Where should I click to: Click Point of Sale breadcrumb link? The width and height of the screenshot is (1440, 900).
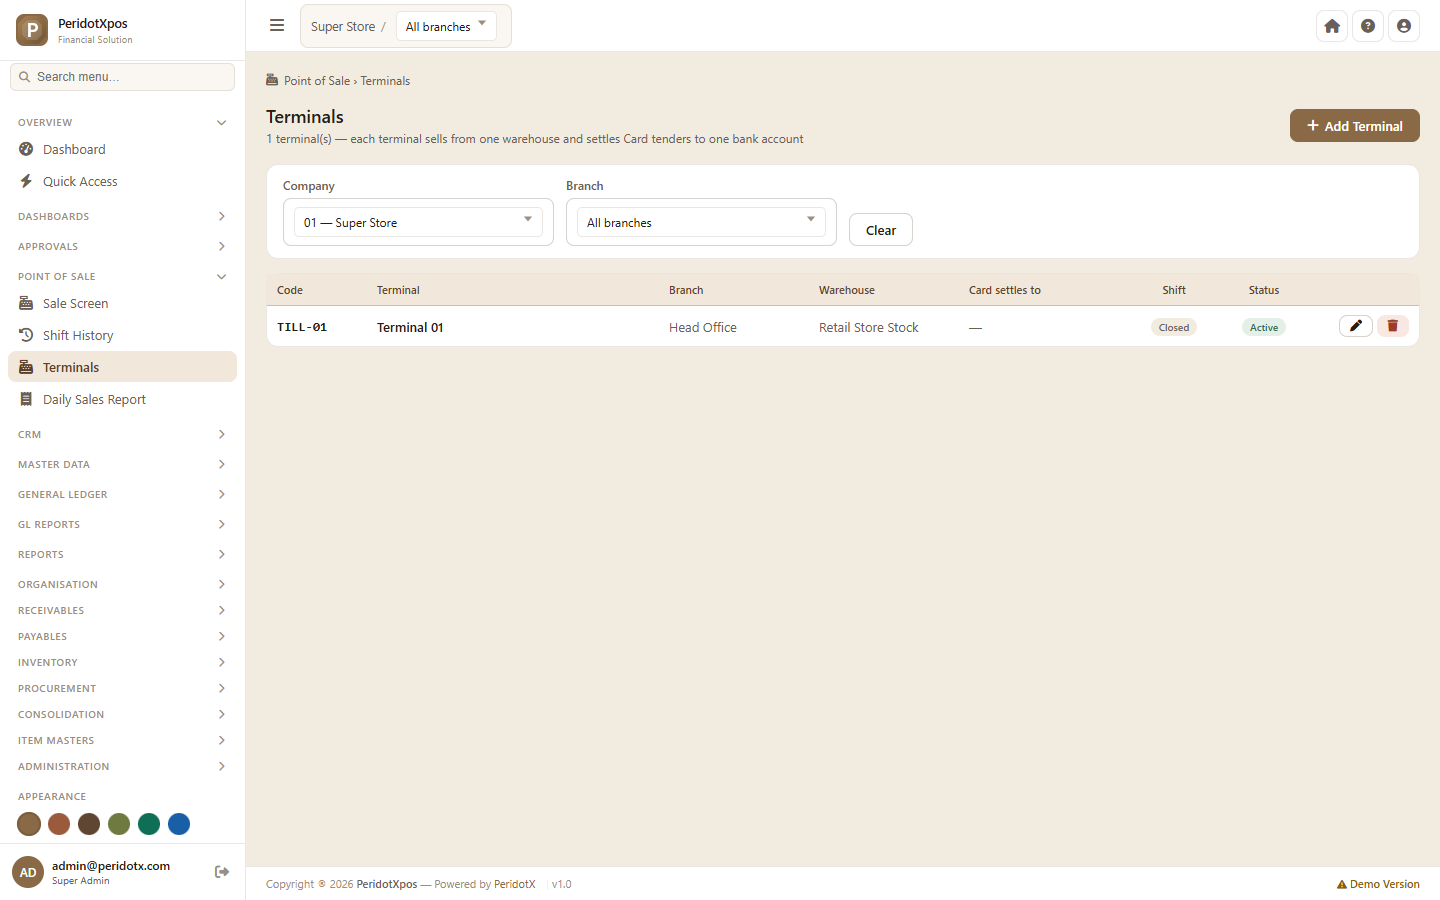[x=317, y=81]
